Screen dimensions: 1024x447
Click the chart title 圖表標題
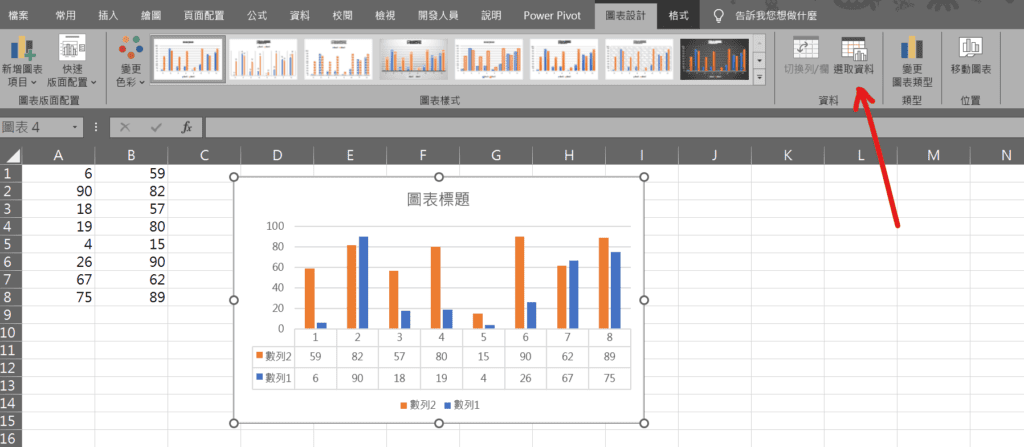tap(438, 201)
